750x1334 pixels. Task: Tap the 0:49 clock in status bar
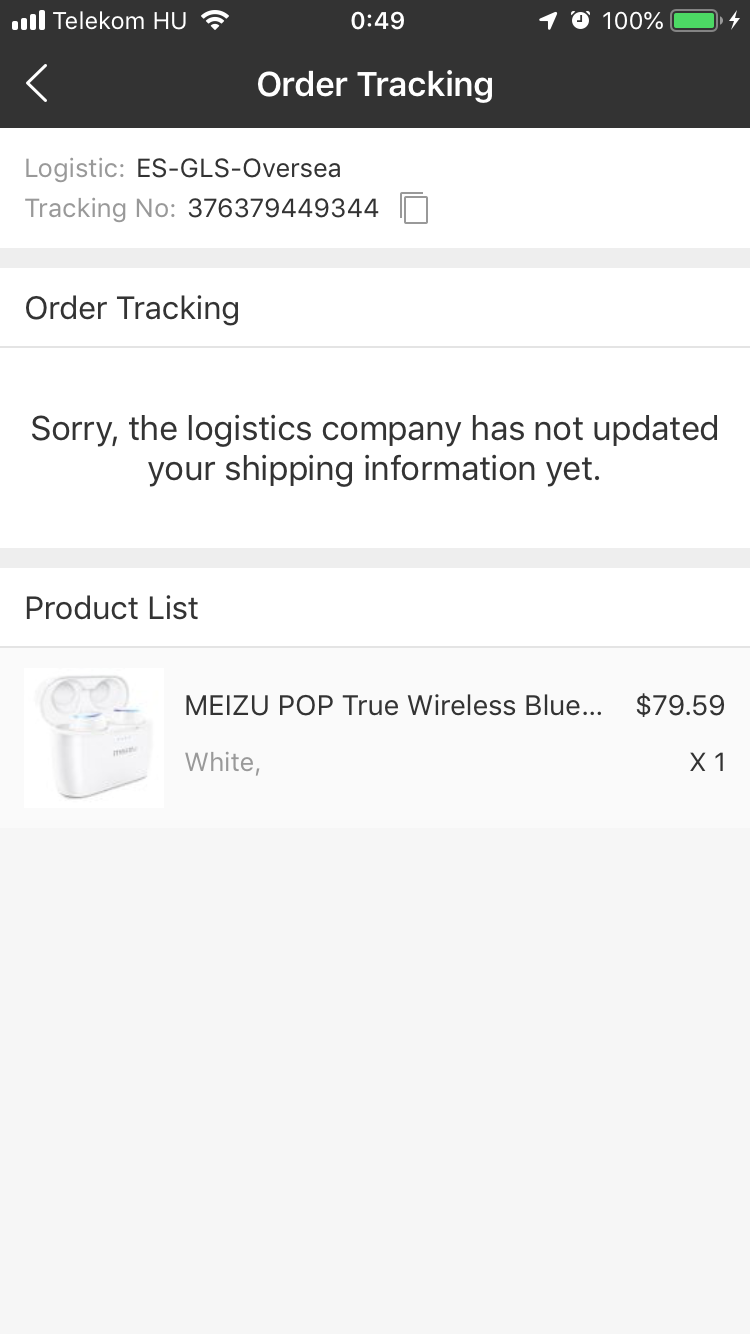click(x=377, y=21)
